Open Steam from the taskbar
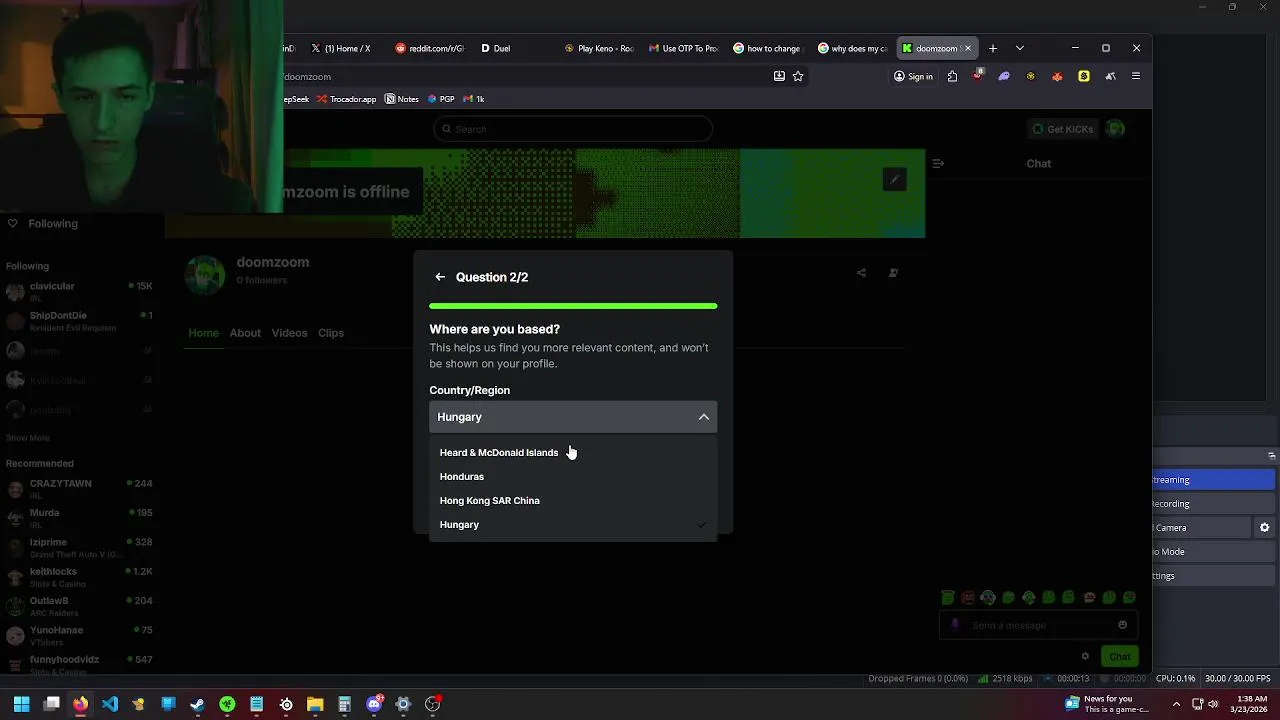The width and height of the screenshot is (1280, 720). (198, 704)
